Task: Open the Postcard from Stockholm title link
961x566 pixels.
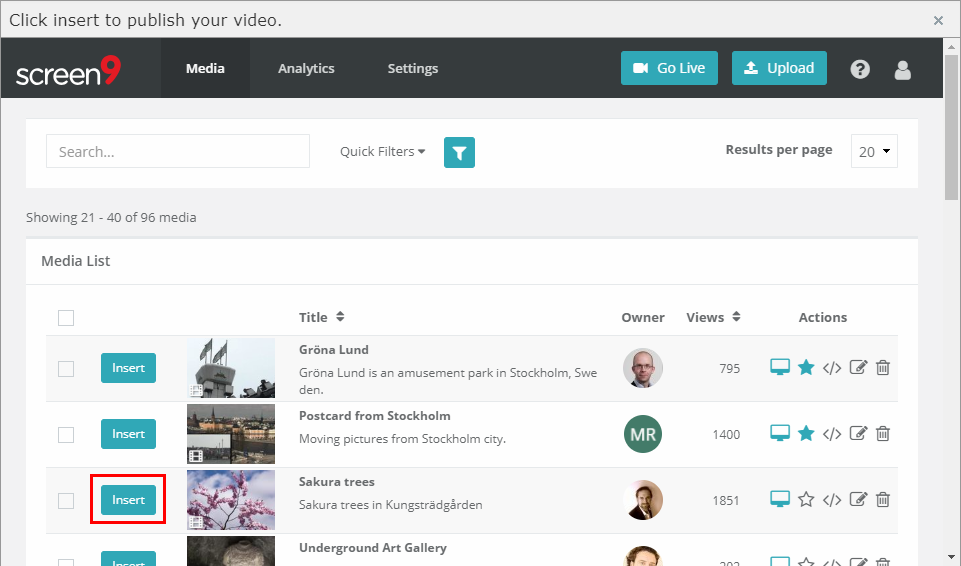Action: point(374,416)
